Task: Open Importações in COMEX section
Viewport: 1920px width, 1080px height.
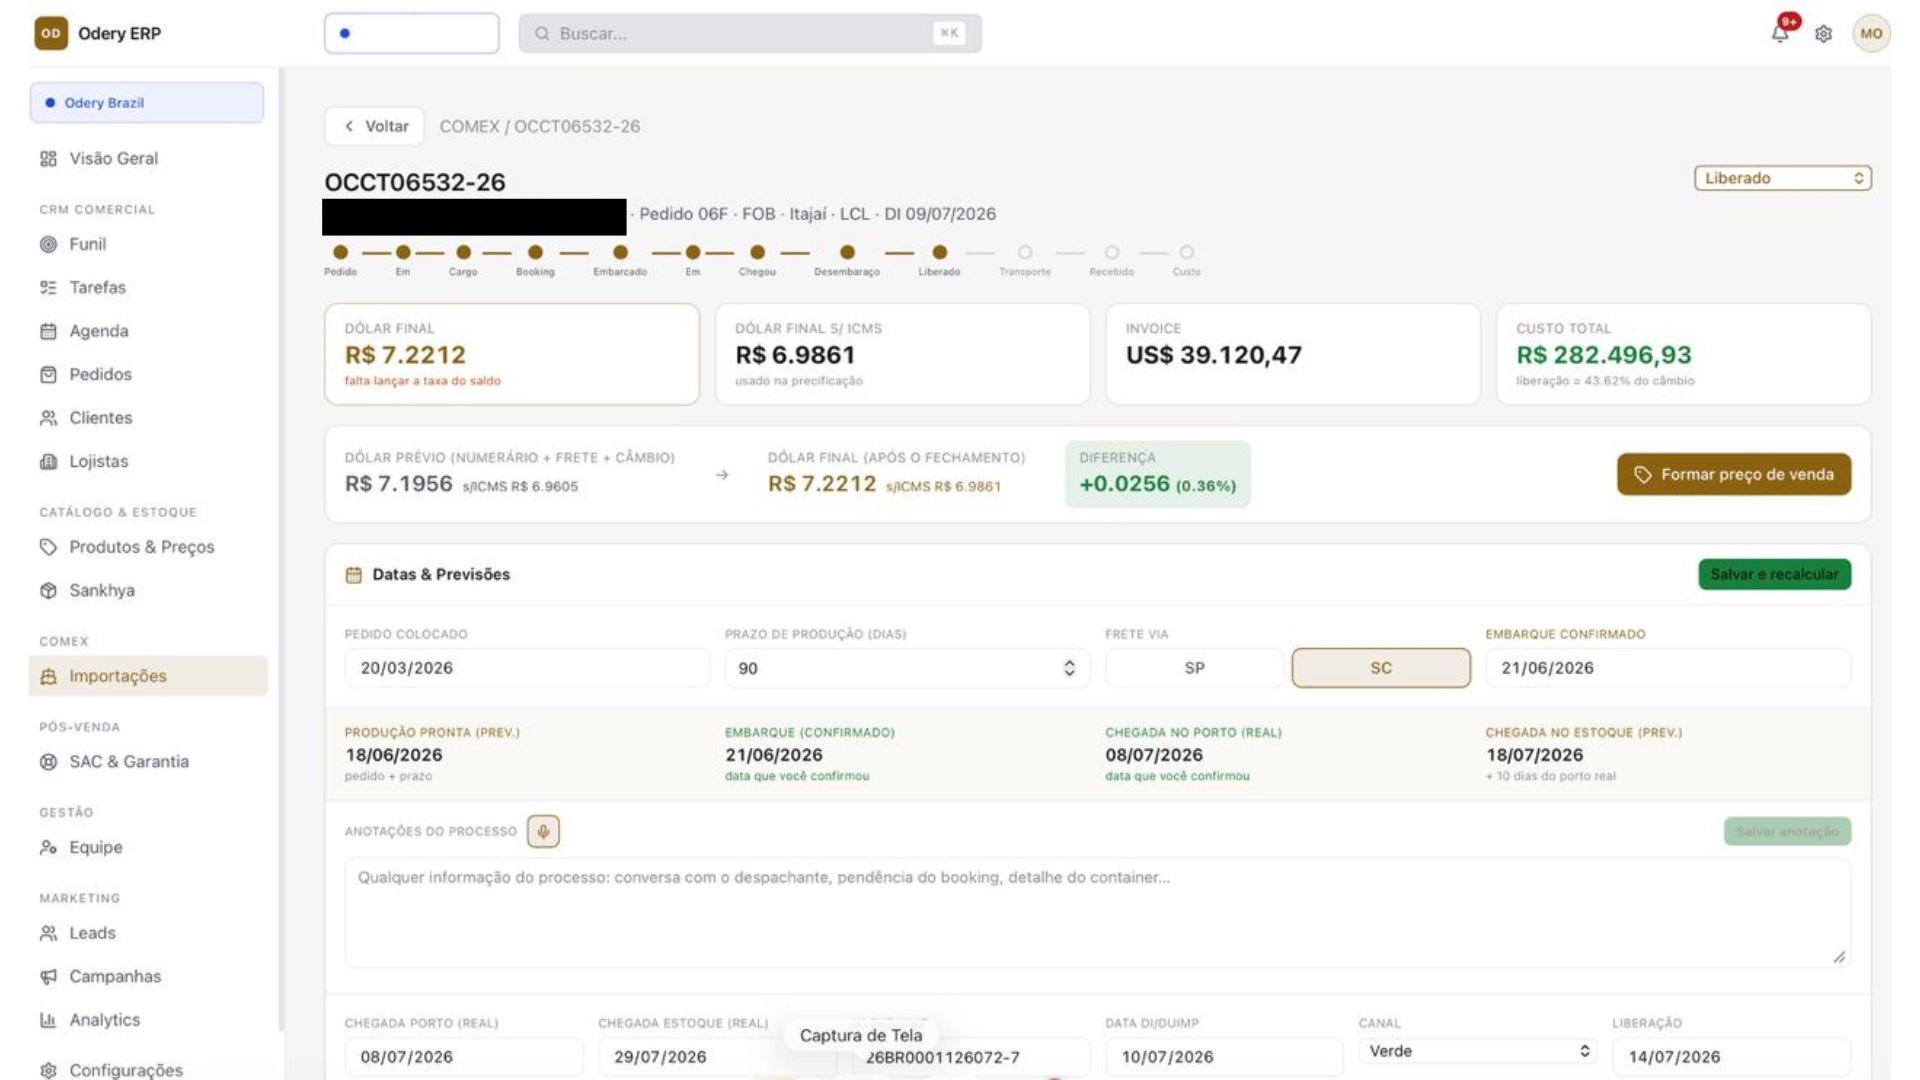Action: click(147, 677)
